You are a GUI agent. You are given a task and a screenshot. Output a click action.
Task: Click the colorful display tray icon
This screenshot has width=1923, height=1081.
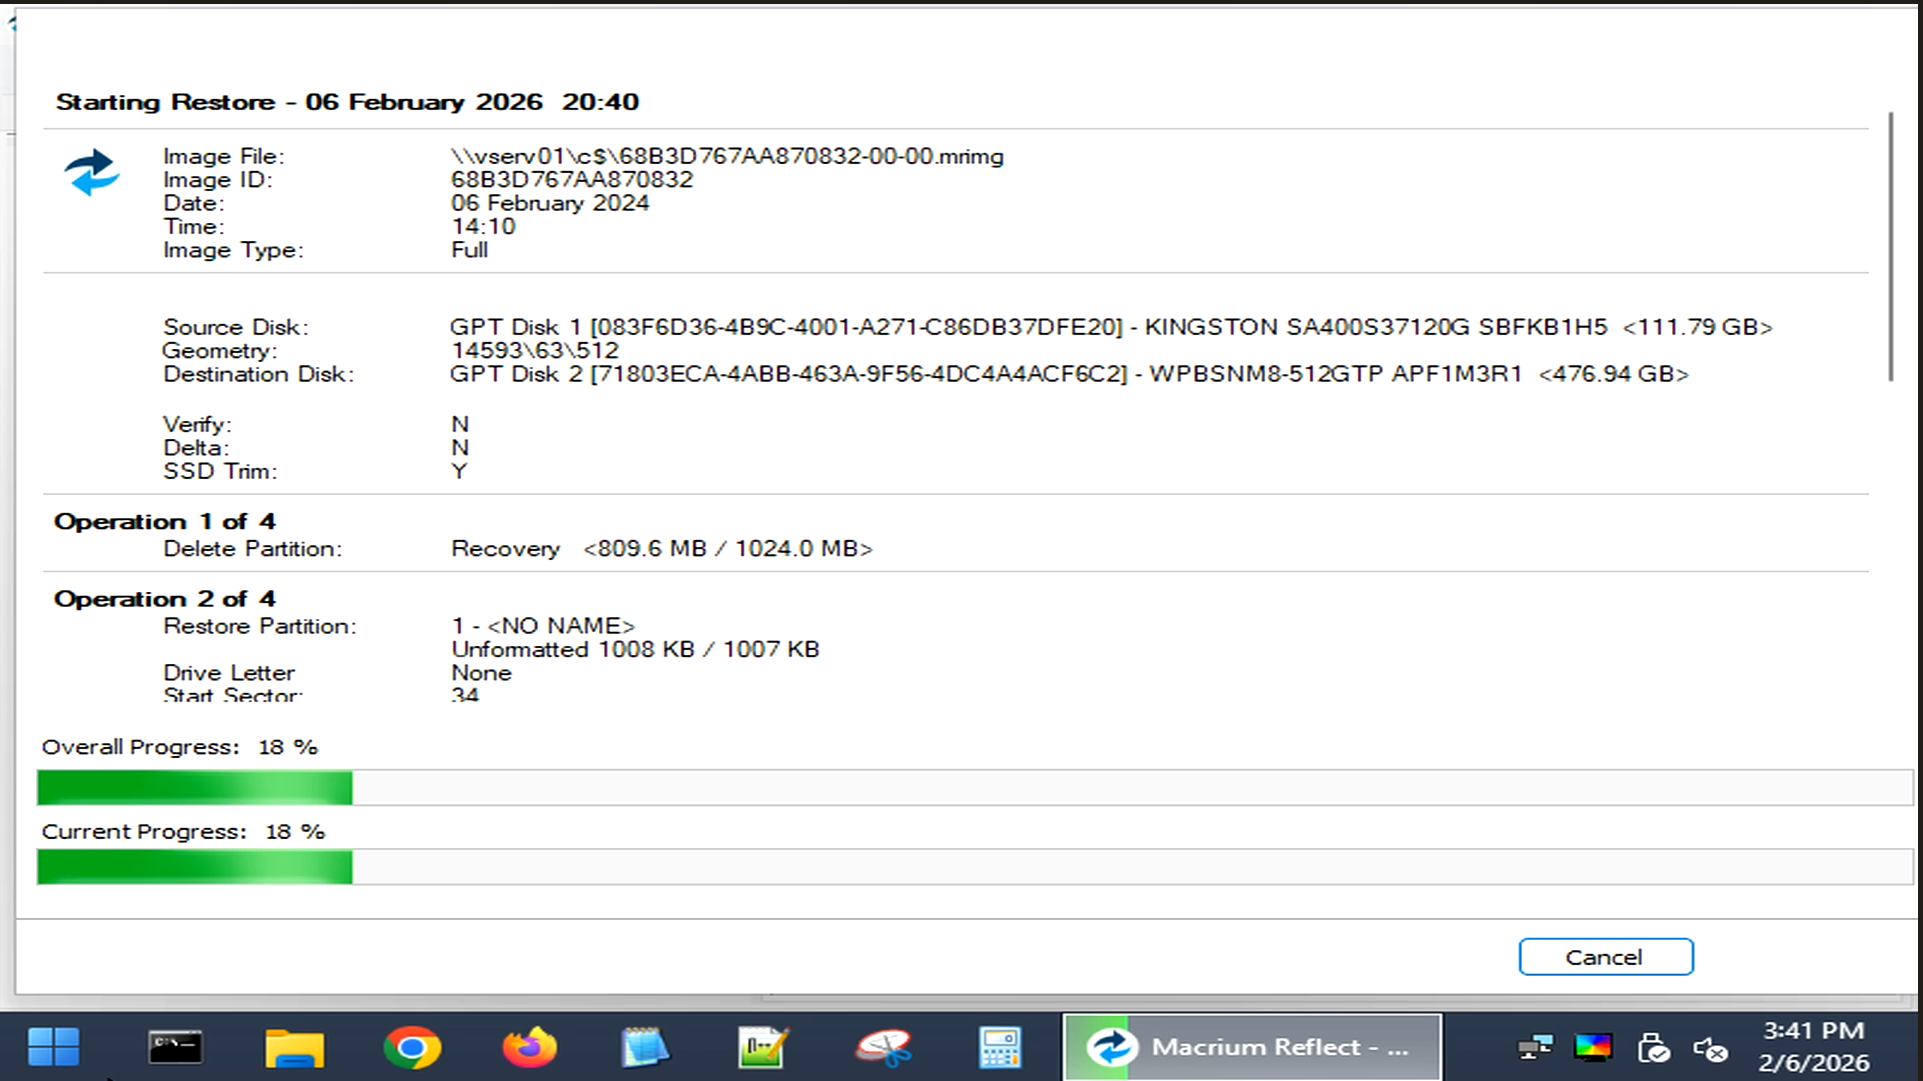pyautogui.click(x=1593, y=1048)
